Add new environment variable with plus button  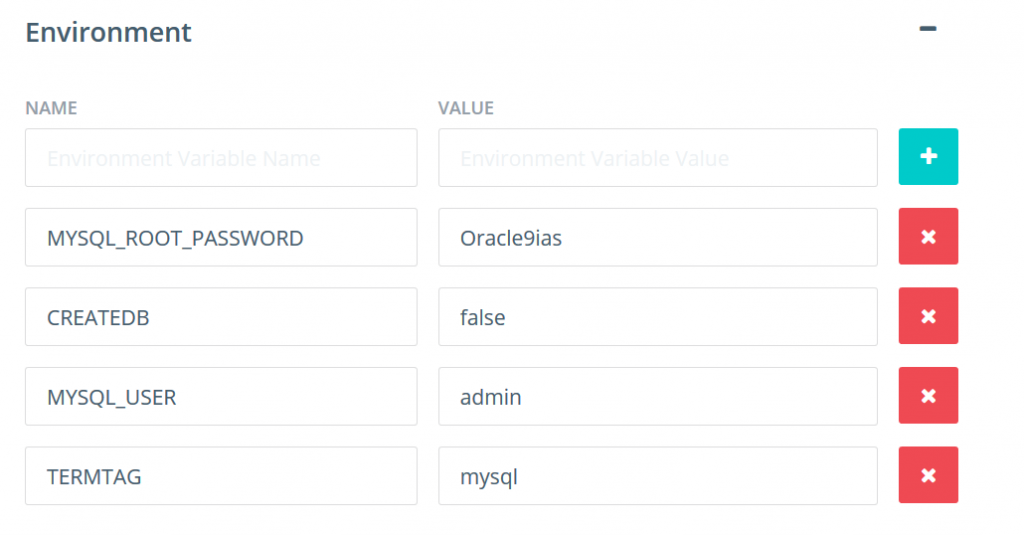tap(928, 157)
